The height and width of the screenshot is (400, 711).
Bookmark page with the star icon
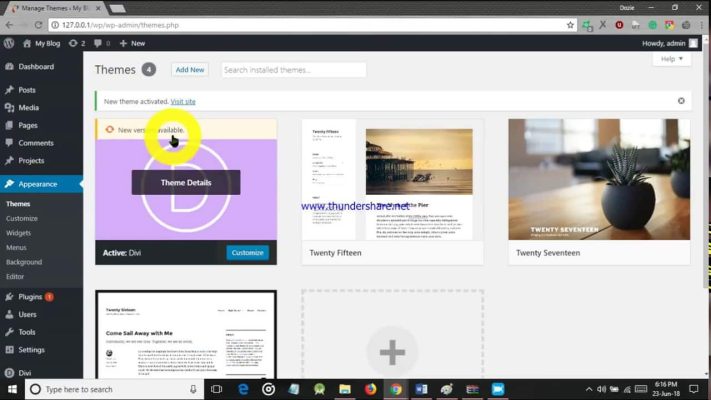point(570,25)
